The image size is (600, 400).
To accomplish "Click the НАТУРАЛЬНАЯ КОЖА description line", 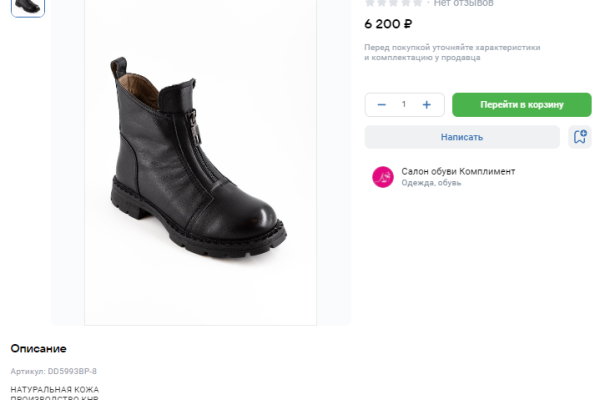I will click(55, 389).
